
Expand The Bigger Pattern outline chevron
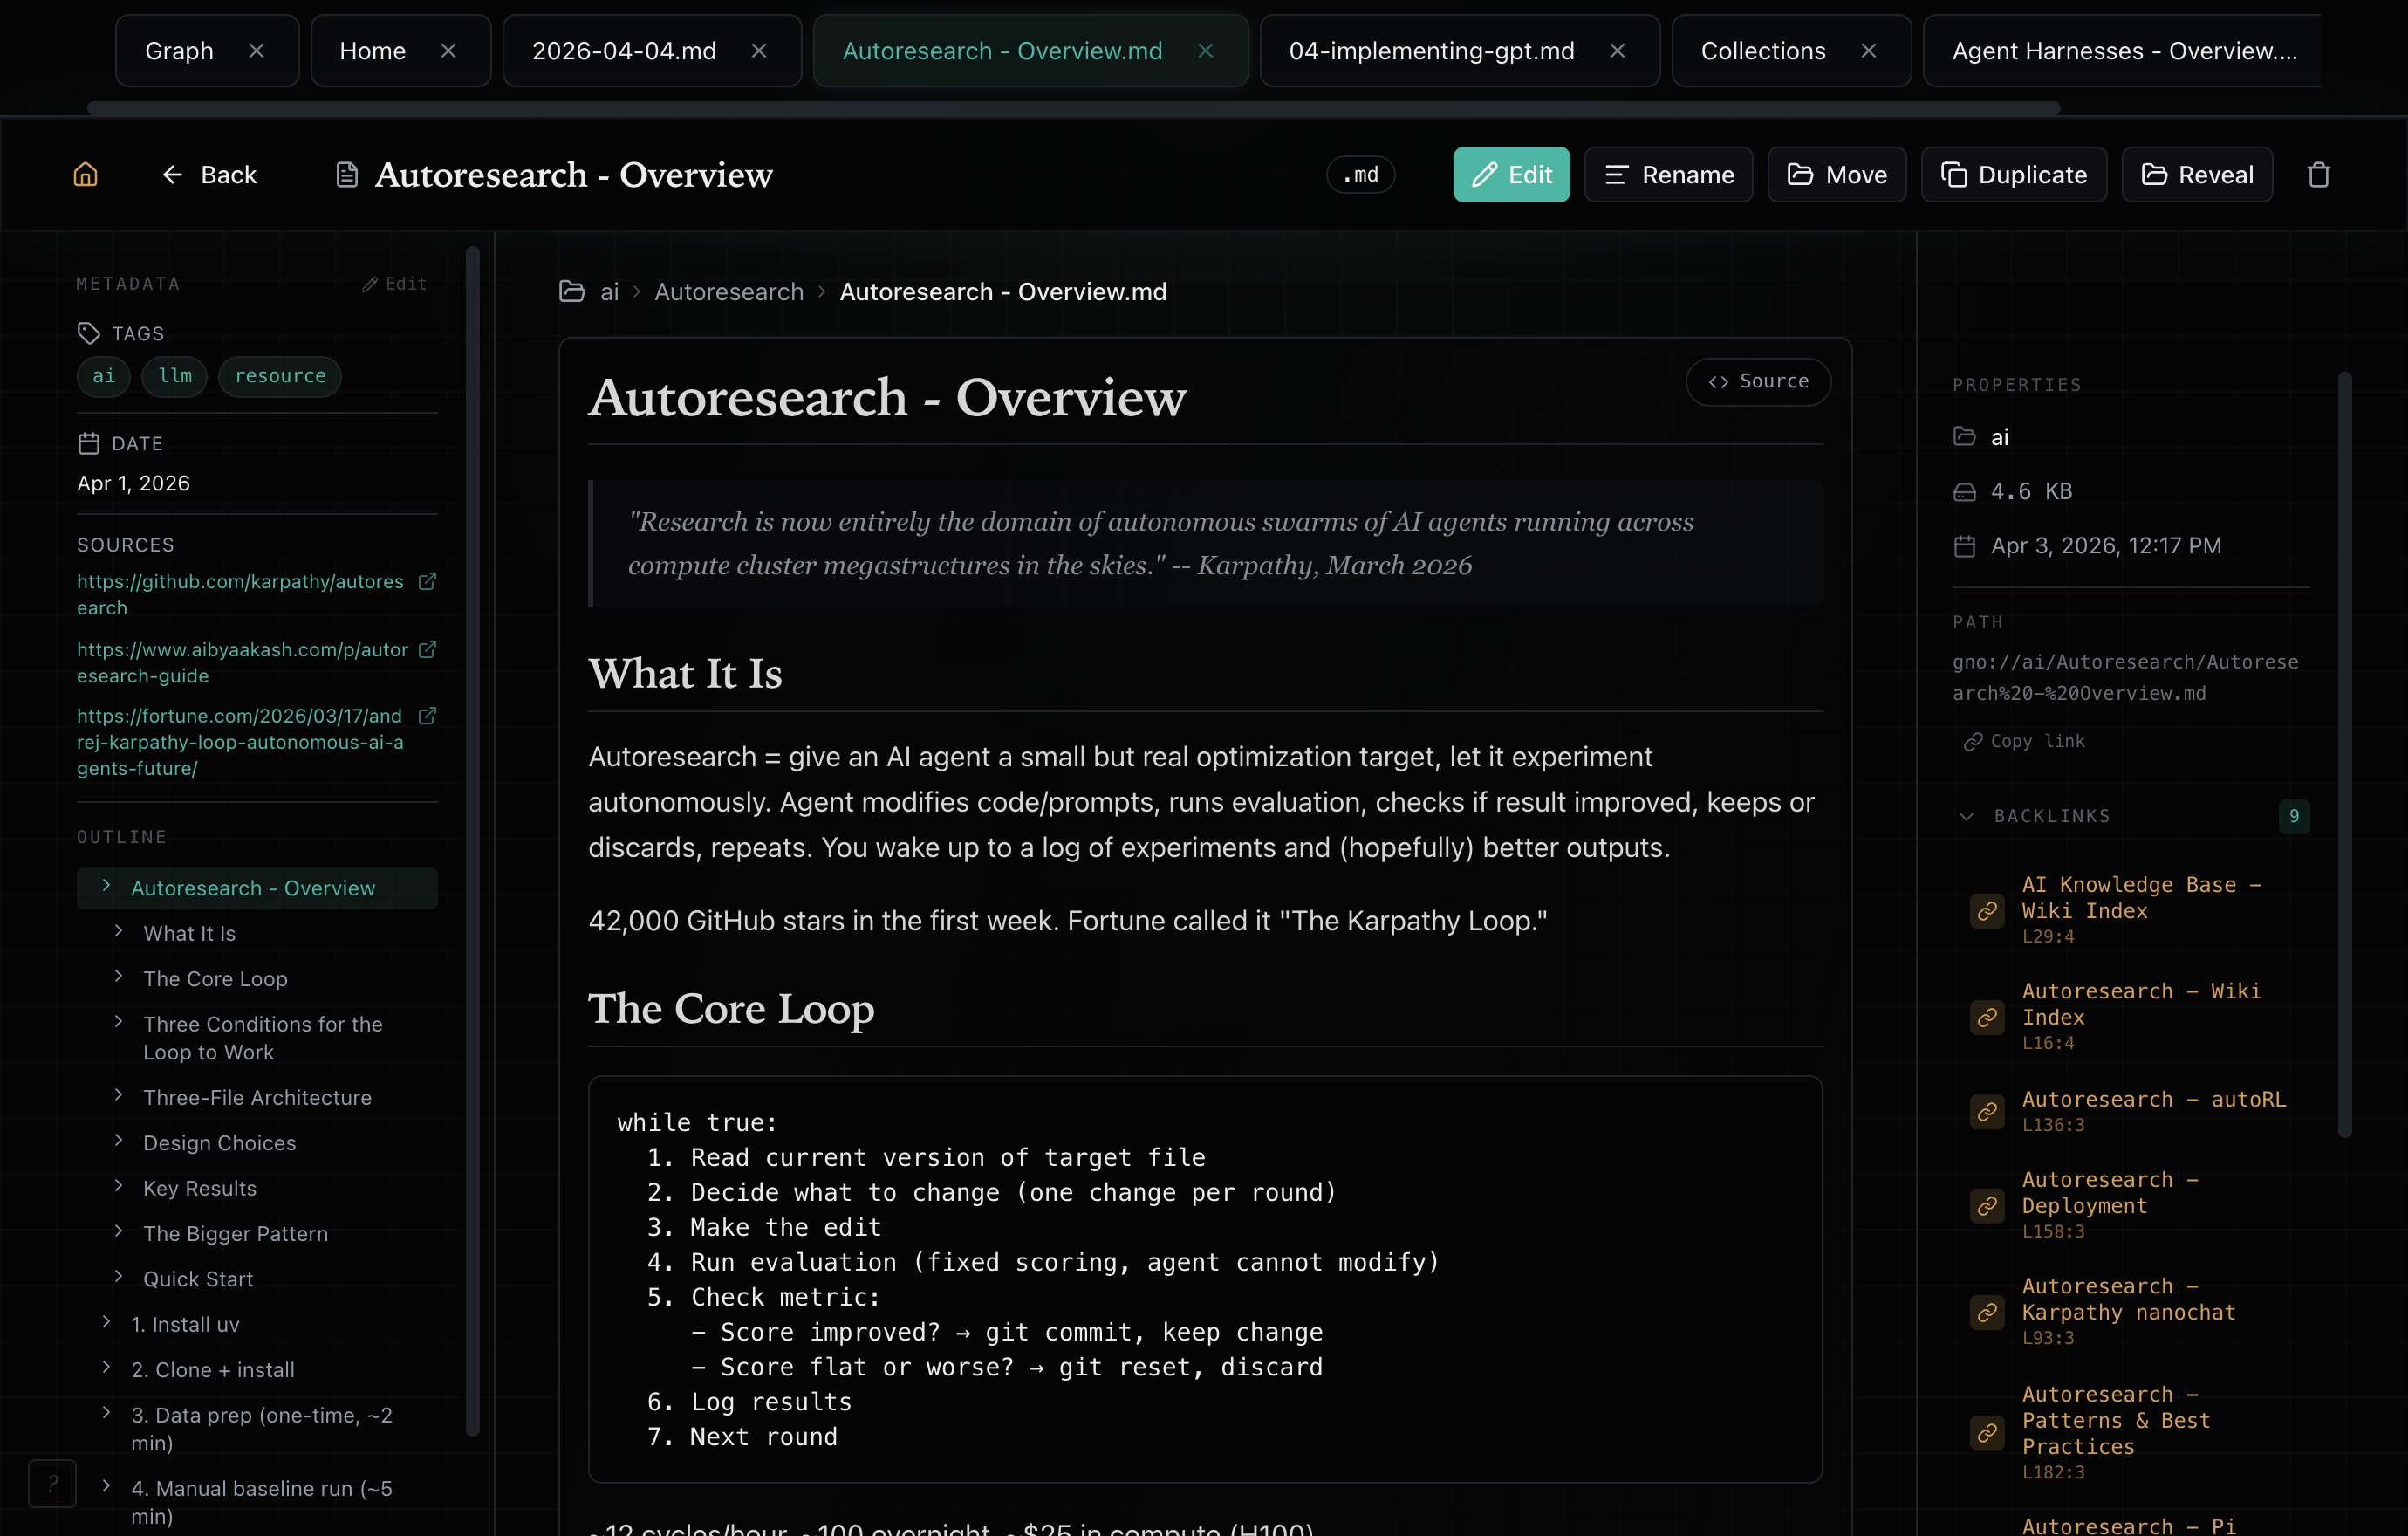coord(118,1231)
